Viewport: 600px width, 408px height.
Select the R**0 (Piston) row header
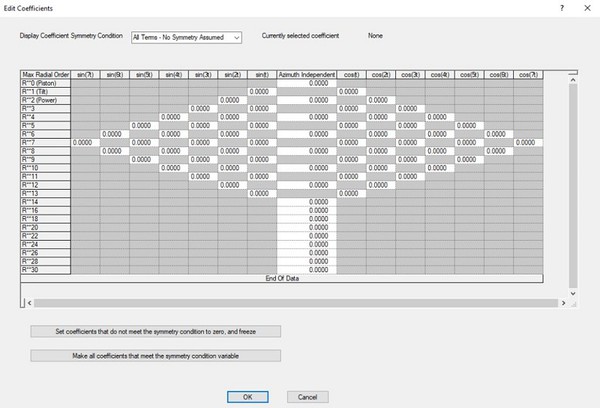[x=45, y=83]
